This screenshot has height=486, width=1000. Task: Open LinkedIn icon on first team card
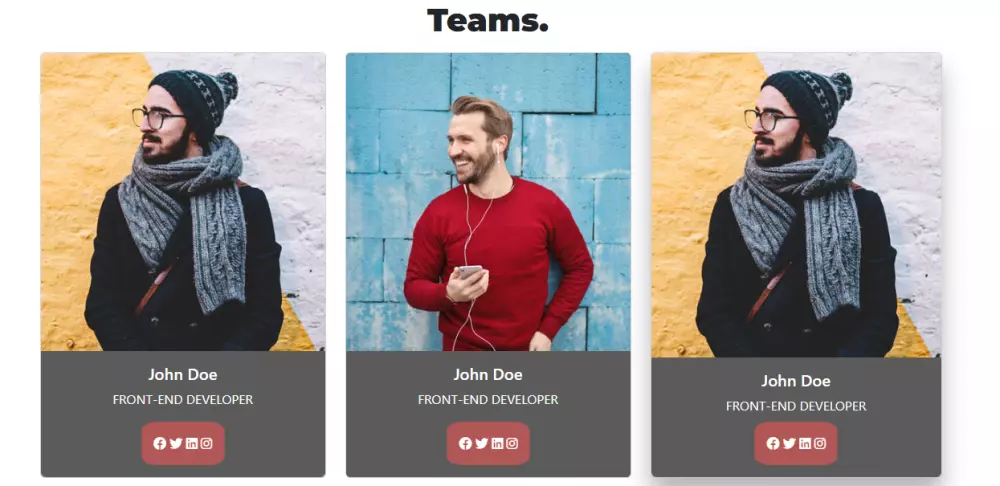(x=191, y=443)
